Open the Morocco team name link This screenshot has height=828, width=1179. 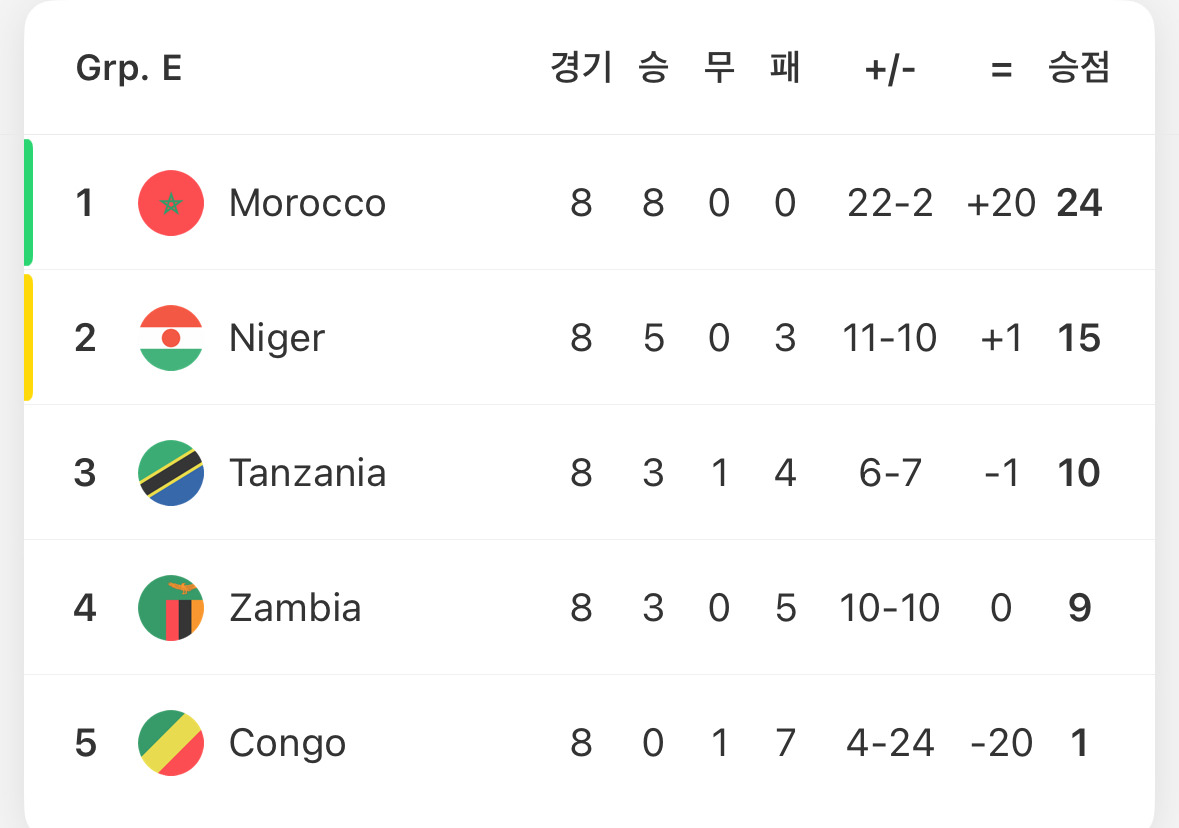click(307, 203)
